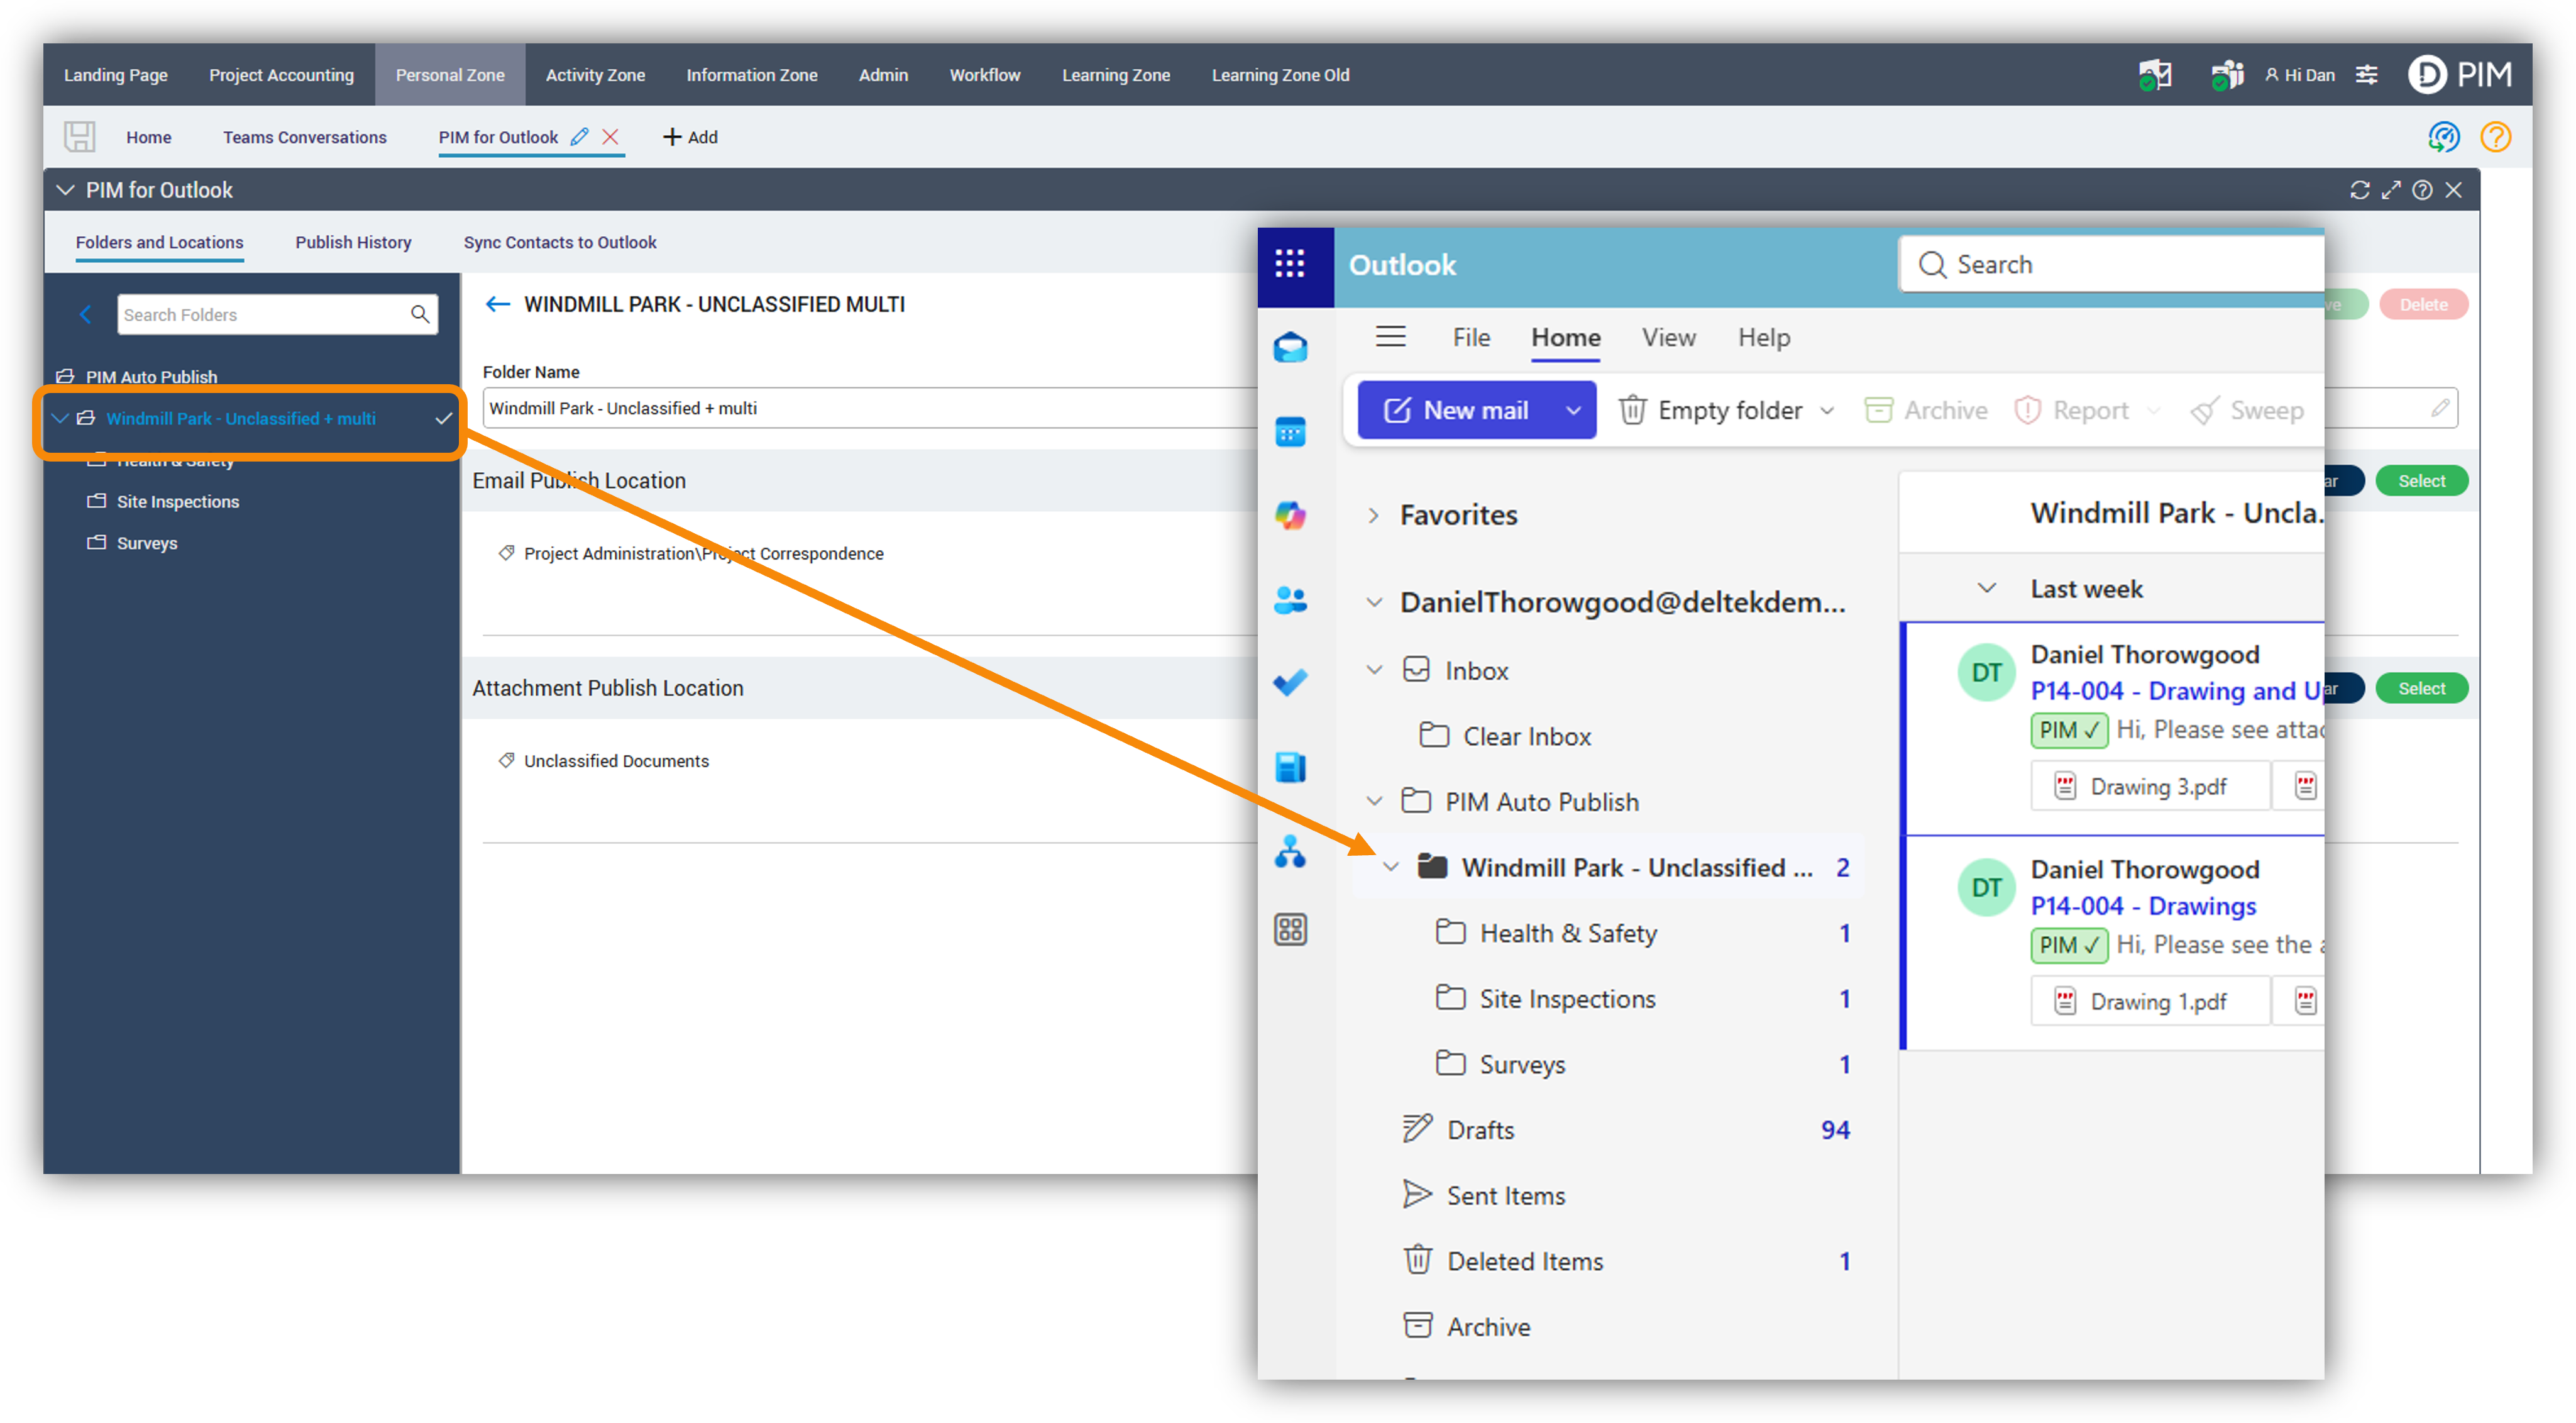Viewport: 2576px width, 1423px height.
Task: Click edit pencil in Folder Name field
Action: click(2440, 407)
